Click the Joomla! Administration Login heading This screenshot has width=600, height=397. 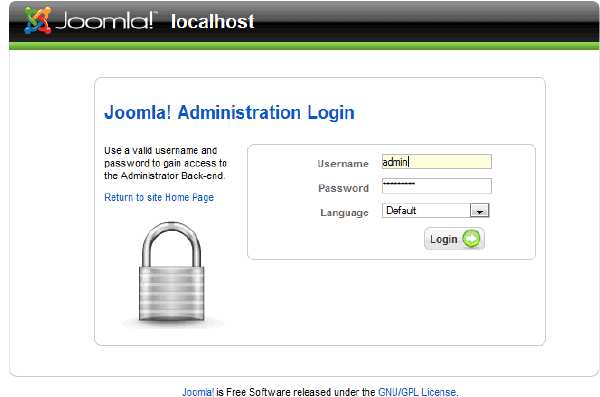pyautogui.click(x=229, y=113)
